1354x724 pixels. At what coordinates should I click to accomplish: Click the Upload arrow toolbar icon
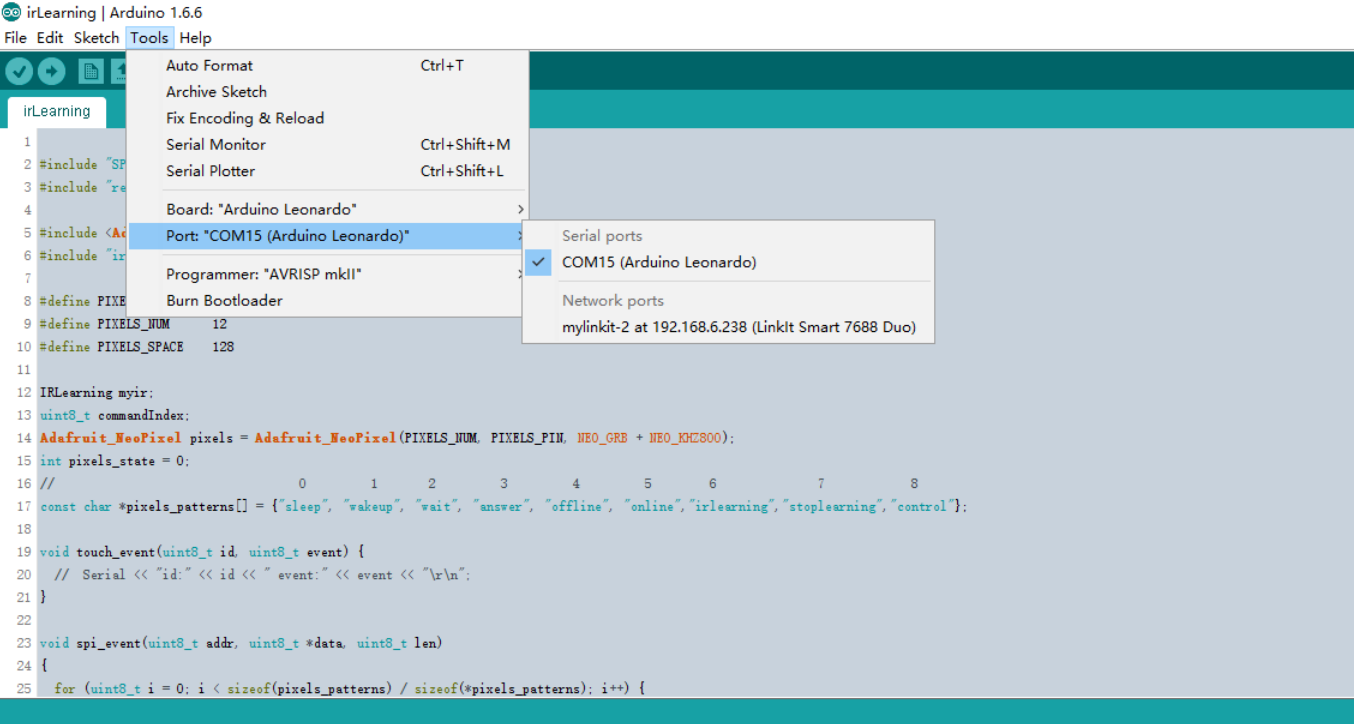(51, 71)
